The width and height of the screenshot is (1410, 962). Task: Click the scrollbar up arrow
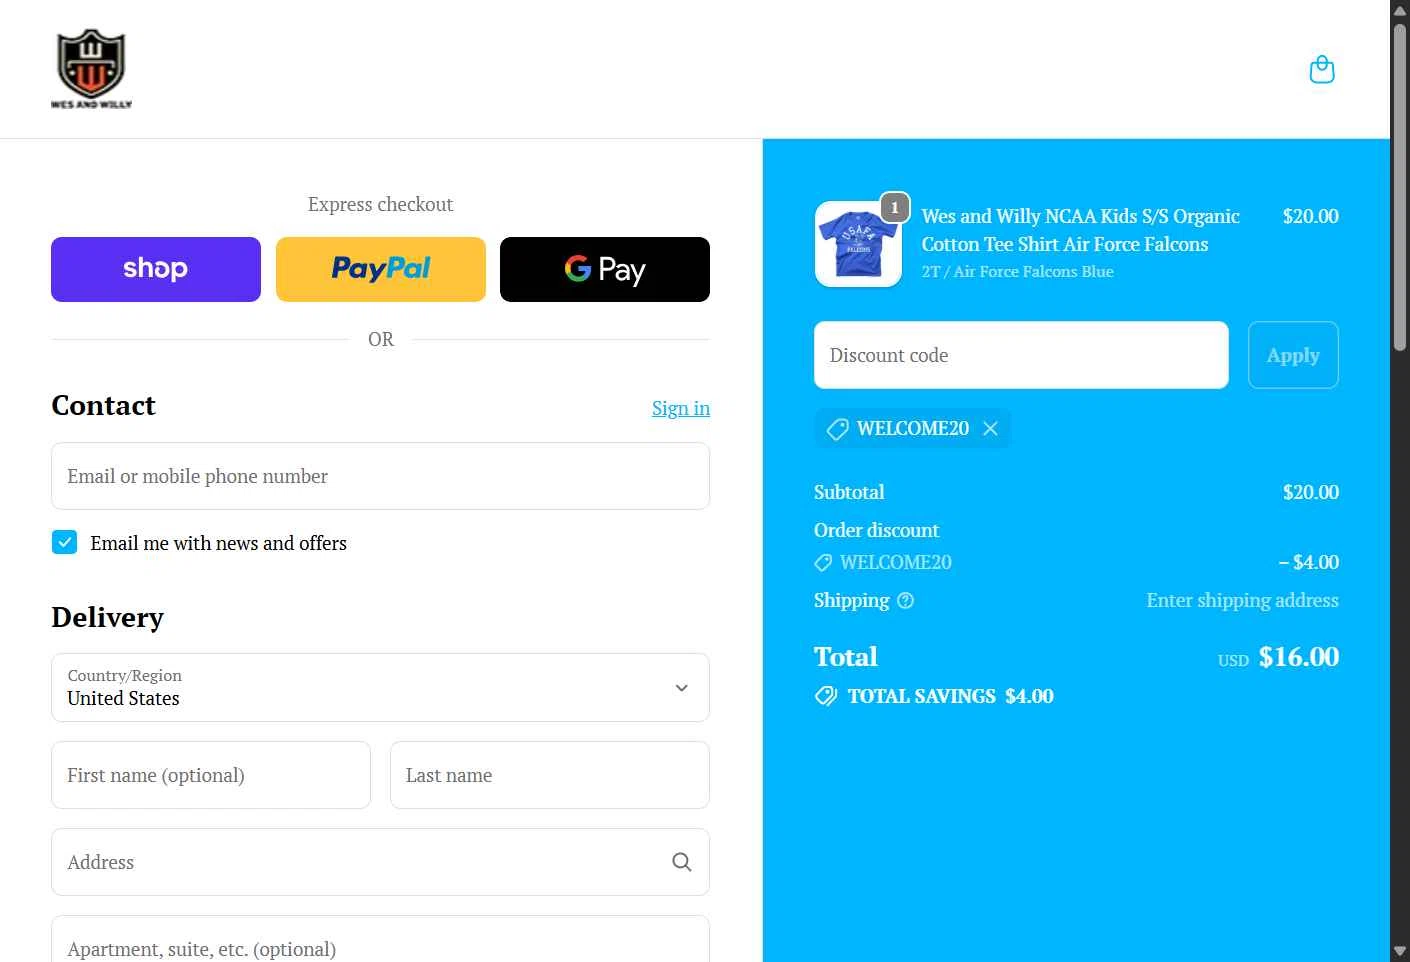pyautogui.click(x=1400, y=10)
